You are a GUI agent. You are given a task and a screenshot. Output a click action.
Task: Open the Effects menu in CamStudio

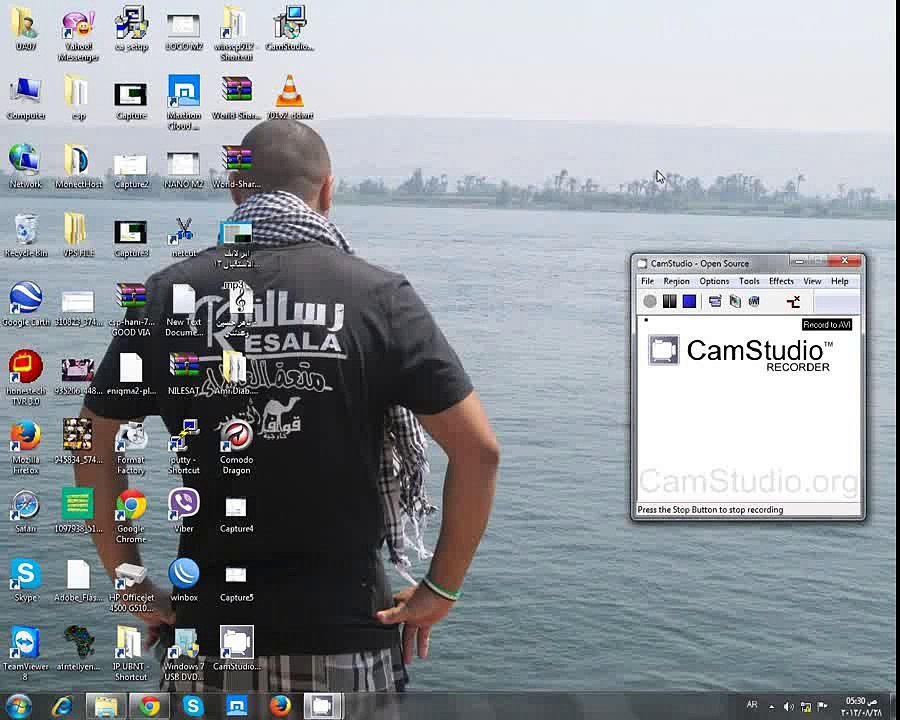tap(781, 281)
